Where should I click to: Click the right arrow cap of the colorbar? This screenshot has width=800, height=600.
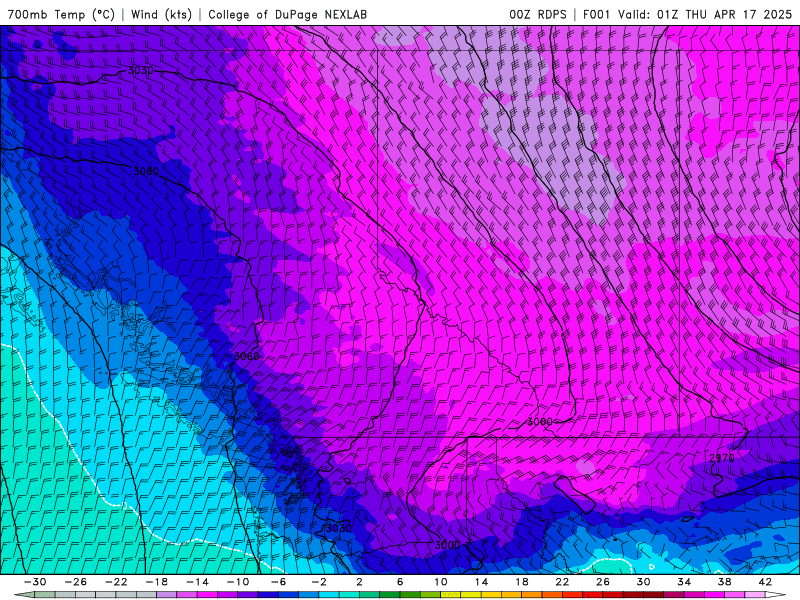pyautogui.click(x=776, y=595)
